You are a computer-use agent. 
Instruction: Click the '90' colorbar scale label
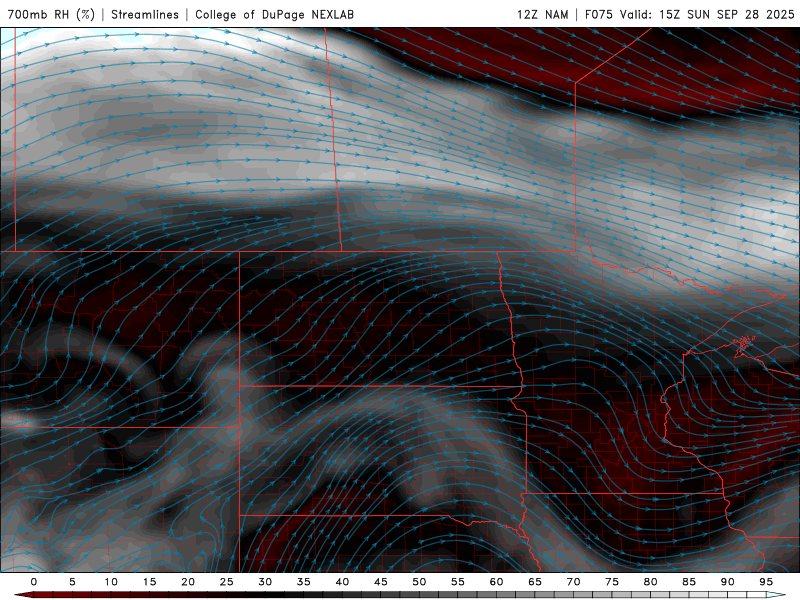(x=727, y=582)
